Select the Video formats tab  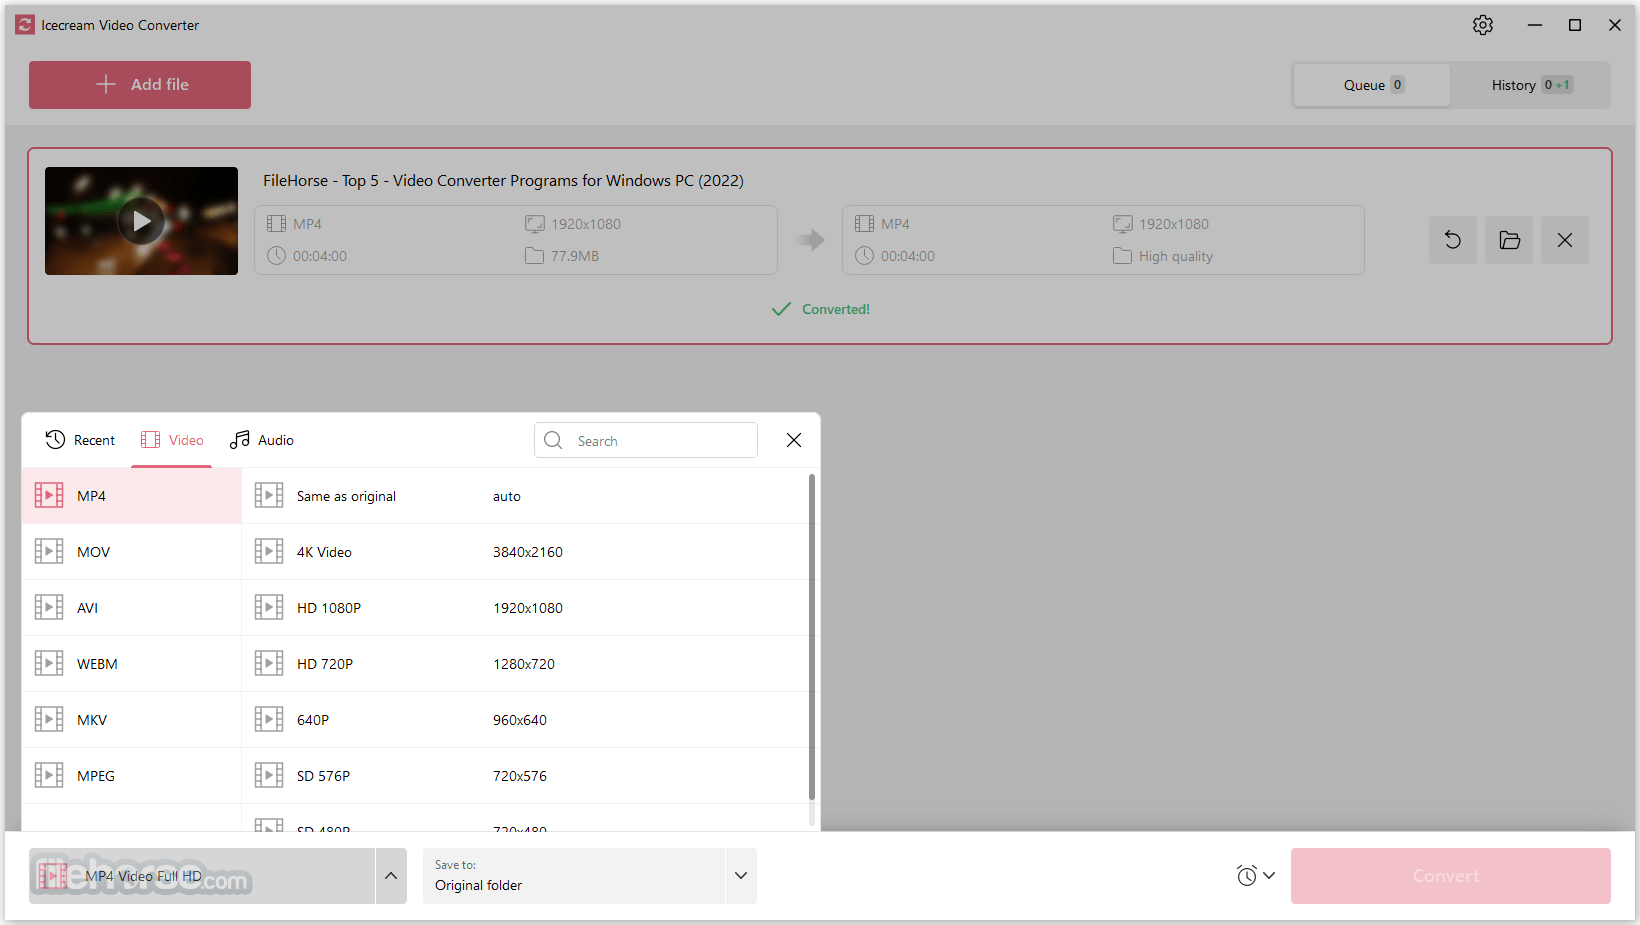tap(172, 440)
